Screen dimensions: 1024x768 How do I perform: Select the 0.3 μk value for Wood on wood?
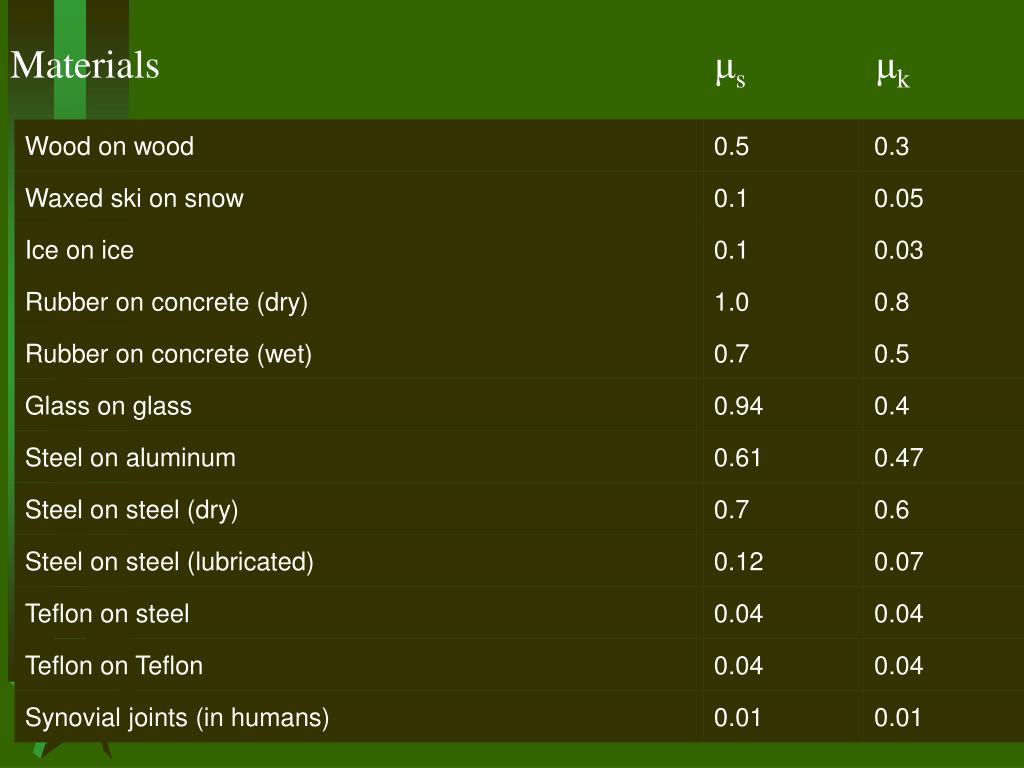tap(891, 146)
